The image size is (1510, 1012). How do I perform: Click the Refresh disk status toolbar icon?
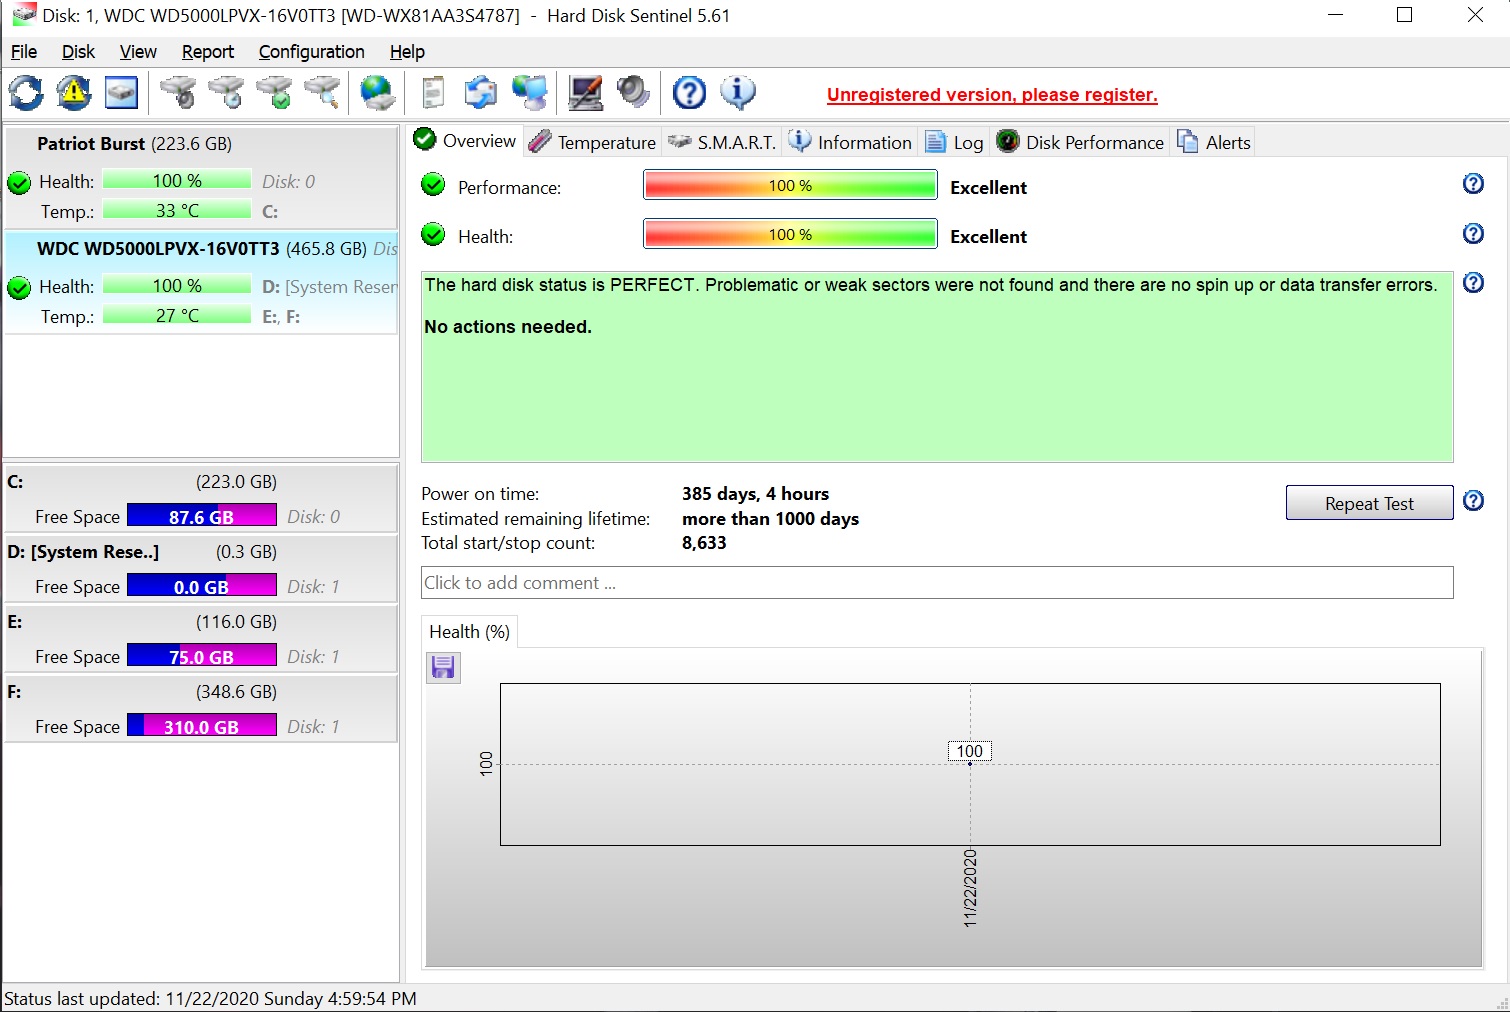26,93
